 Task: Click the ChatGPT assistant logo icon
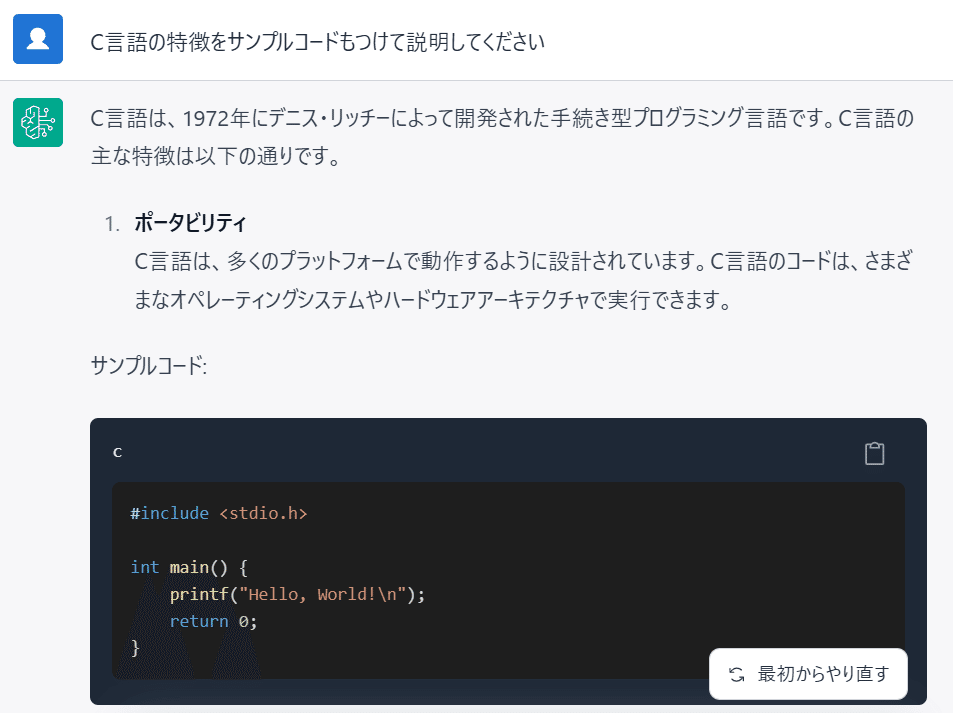(x=38, y=122)
